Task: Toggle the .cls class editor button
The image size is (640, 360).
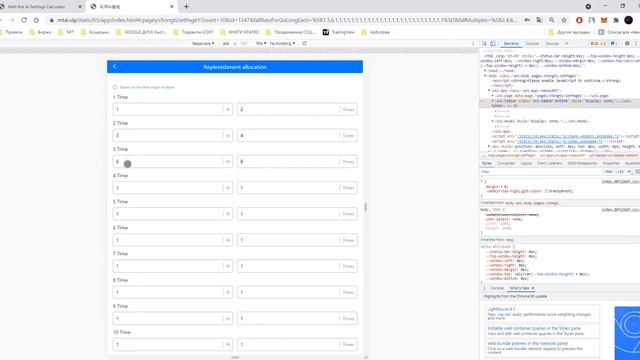Action: 620,172
